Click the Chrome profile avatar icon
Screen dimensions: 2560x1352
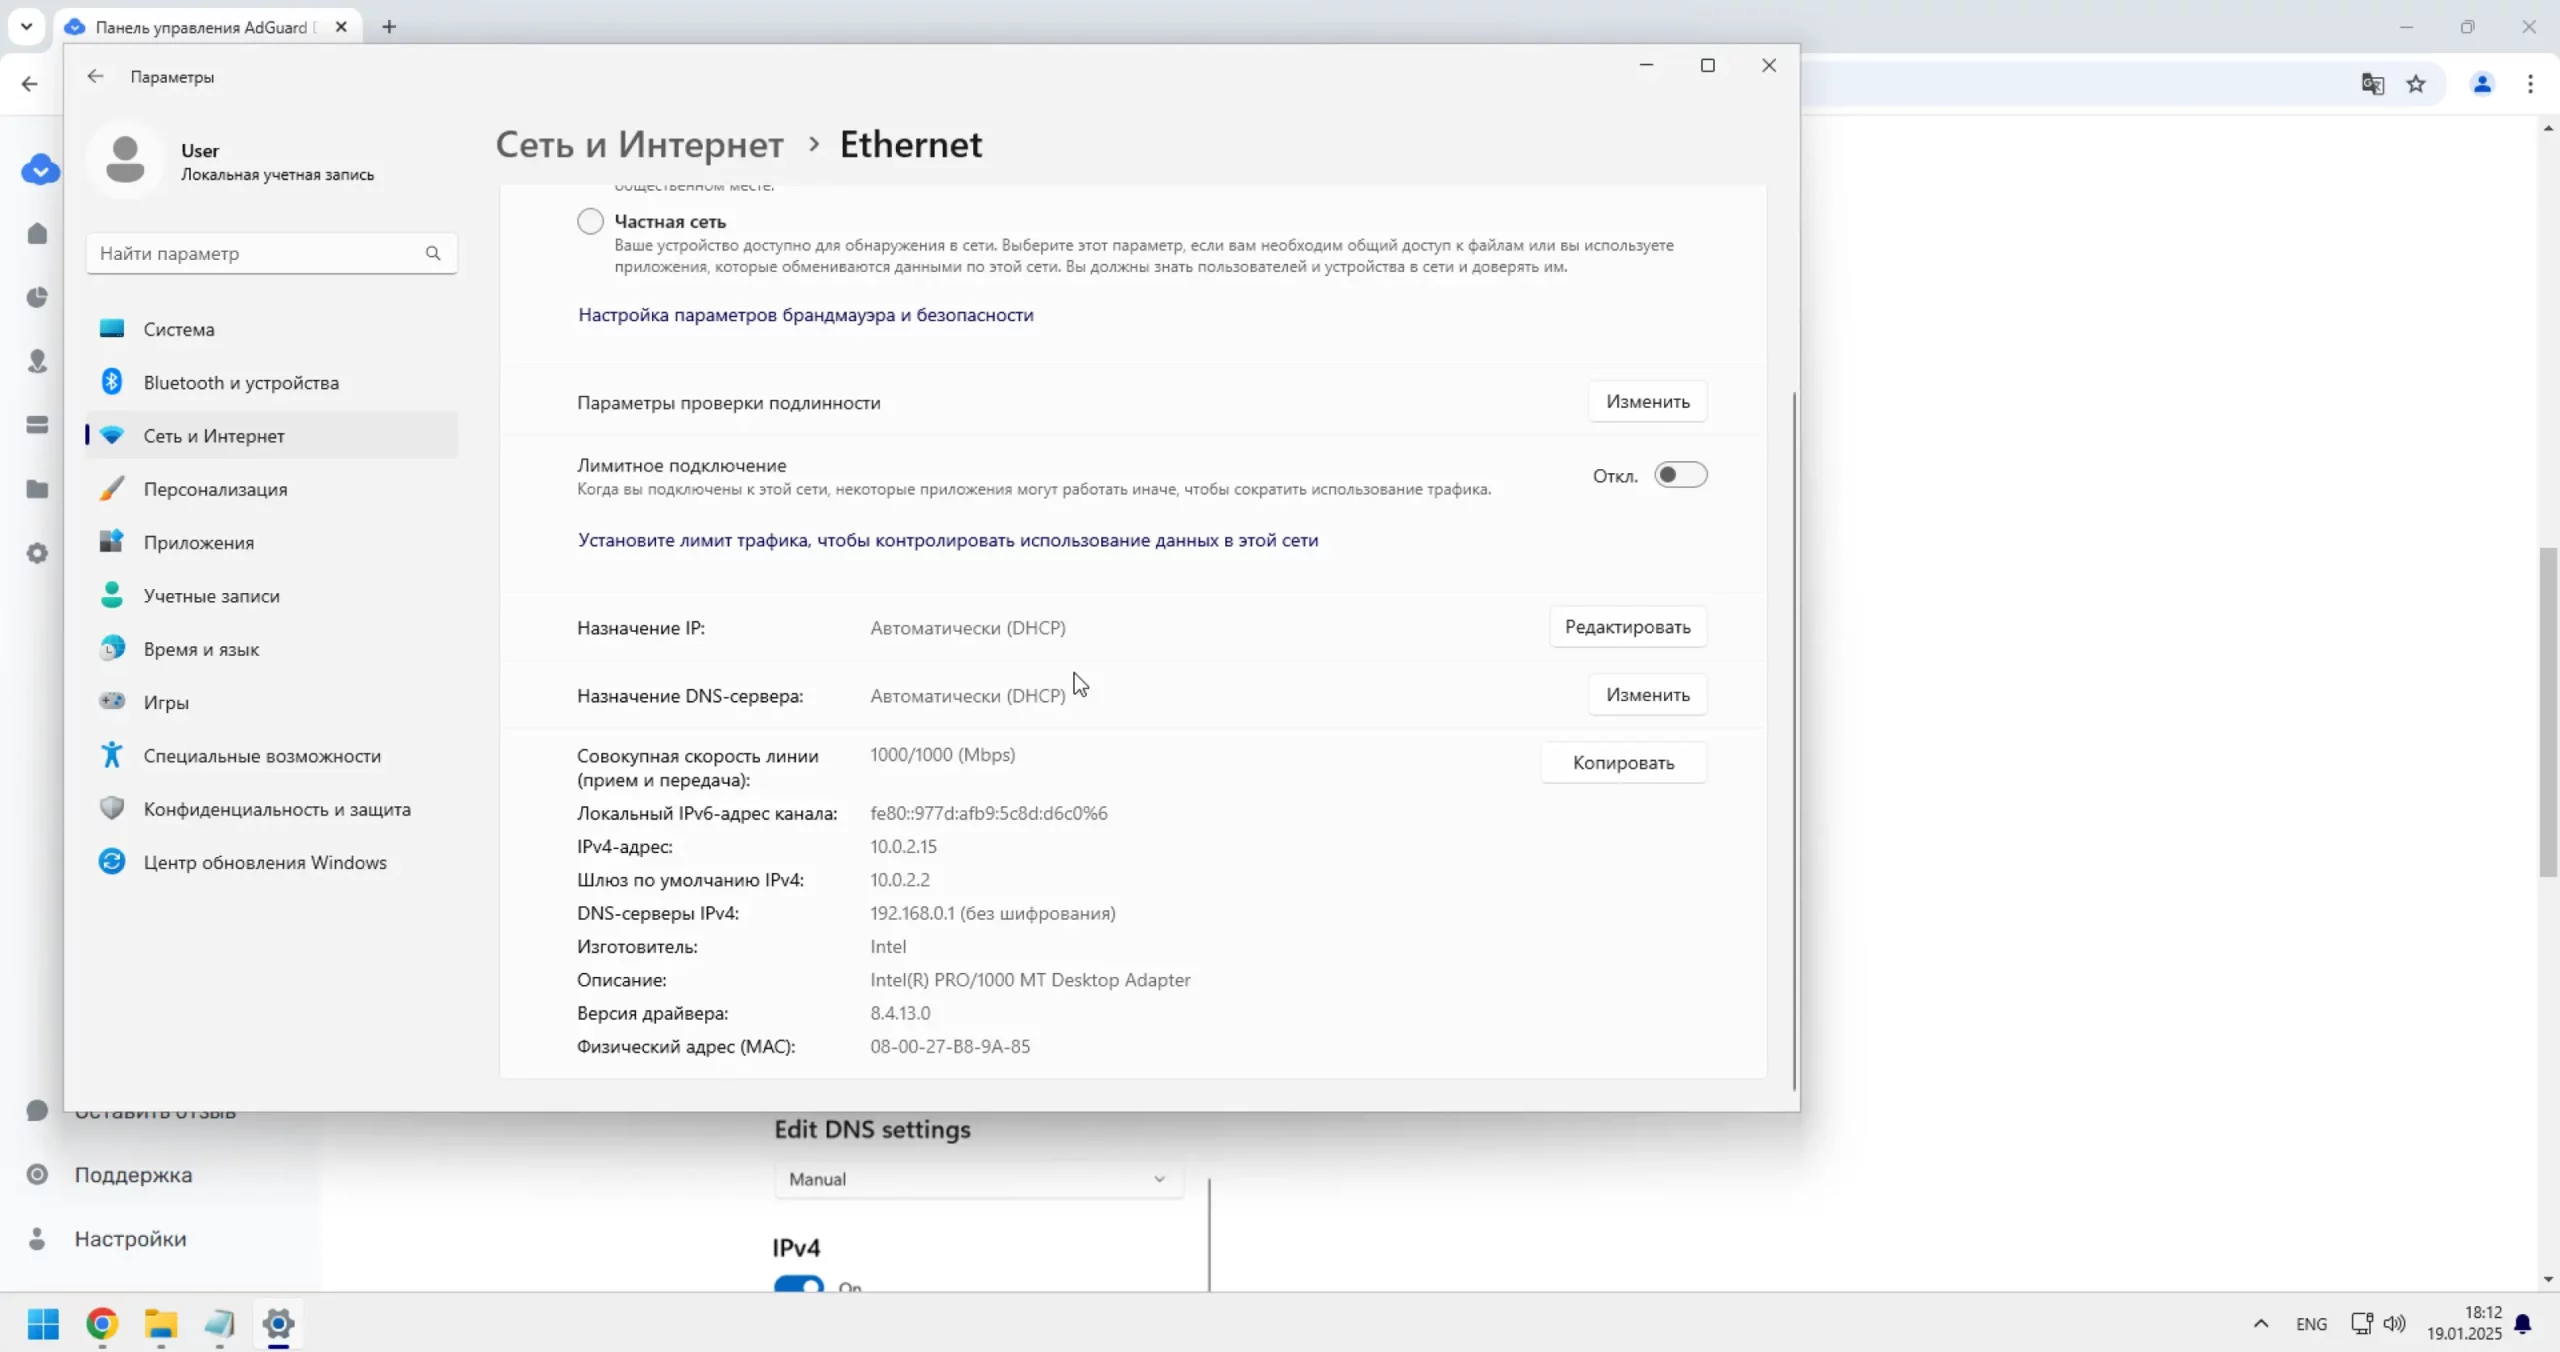coord(2482,84)
